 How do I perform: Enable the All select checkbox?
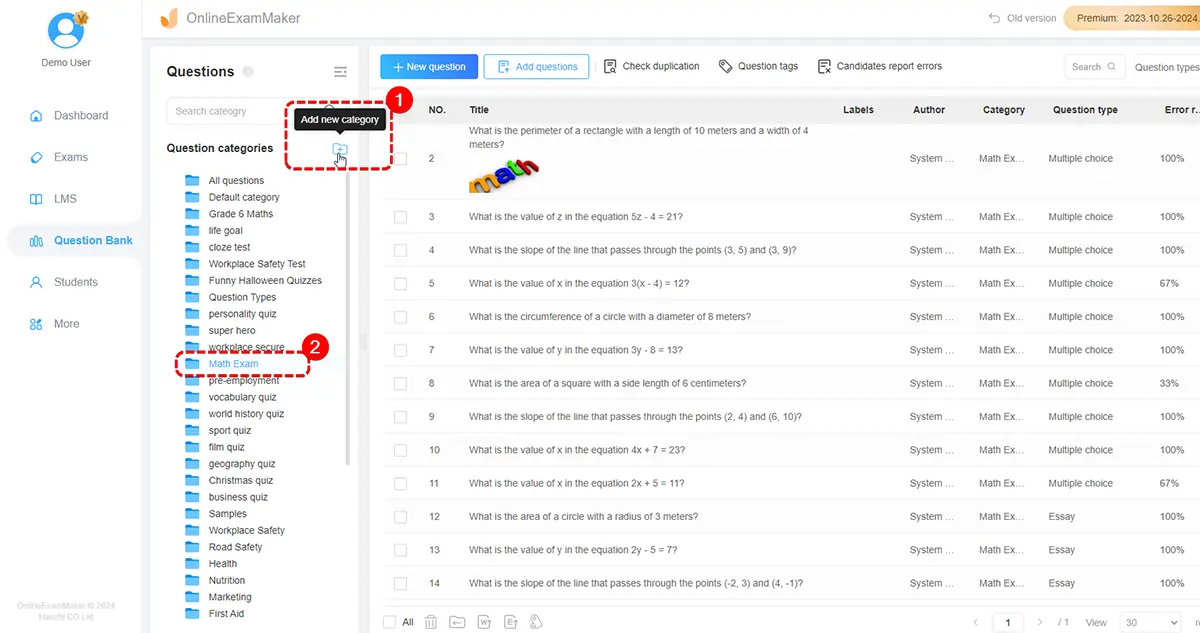[x=390, y=622]
